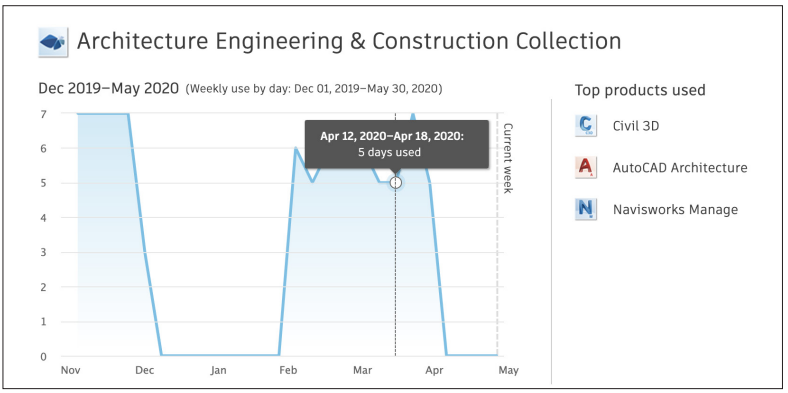
Task: Select the Architecture Engineering & Construction Collection title
Action: (x=349, y=41)
